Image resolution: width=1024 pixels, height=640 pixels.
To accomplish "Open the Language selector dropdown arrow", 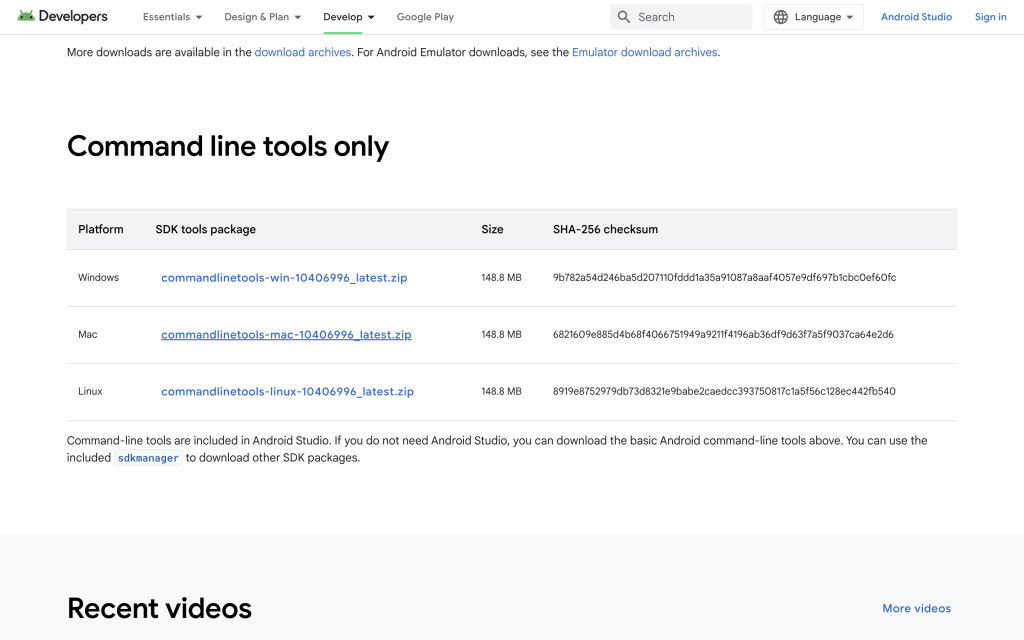I will pyautogui.click(x=850, y=17).
